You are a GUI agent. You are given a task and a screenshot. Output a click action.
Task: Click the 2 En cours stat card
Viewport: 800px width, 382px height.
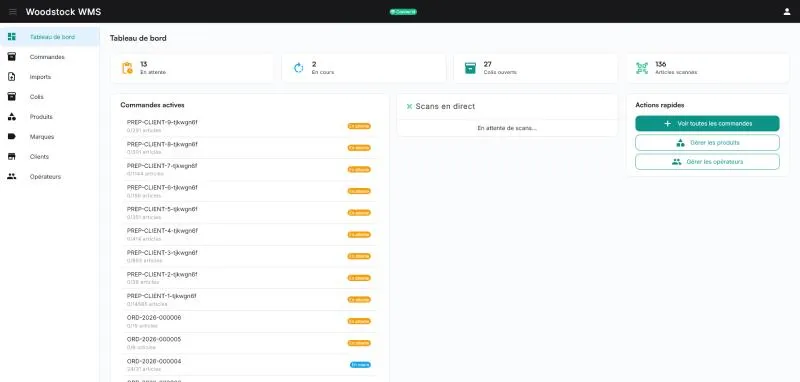pos(364,68)
